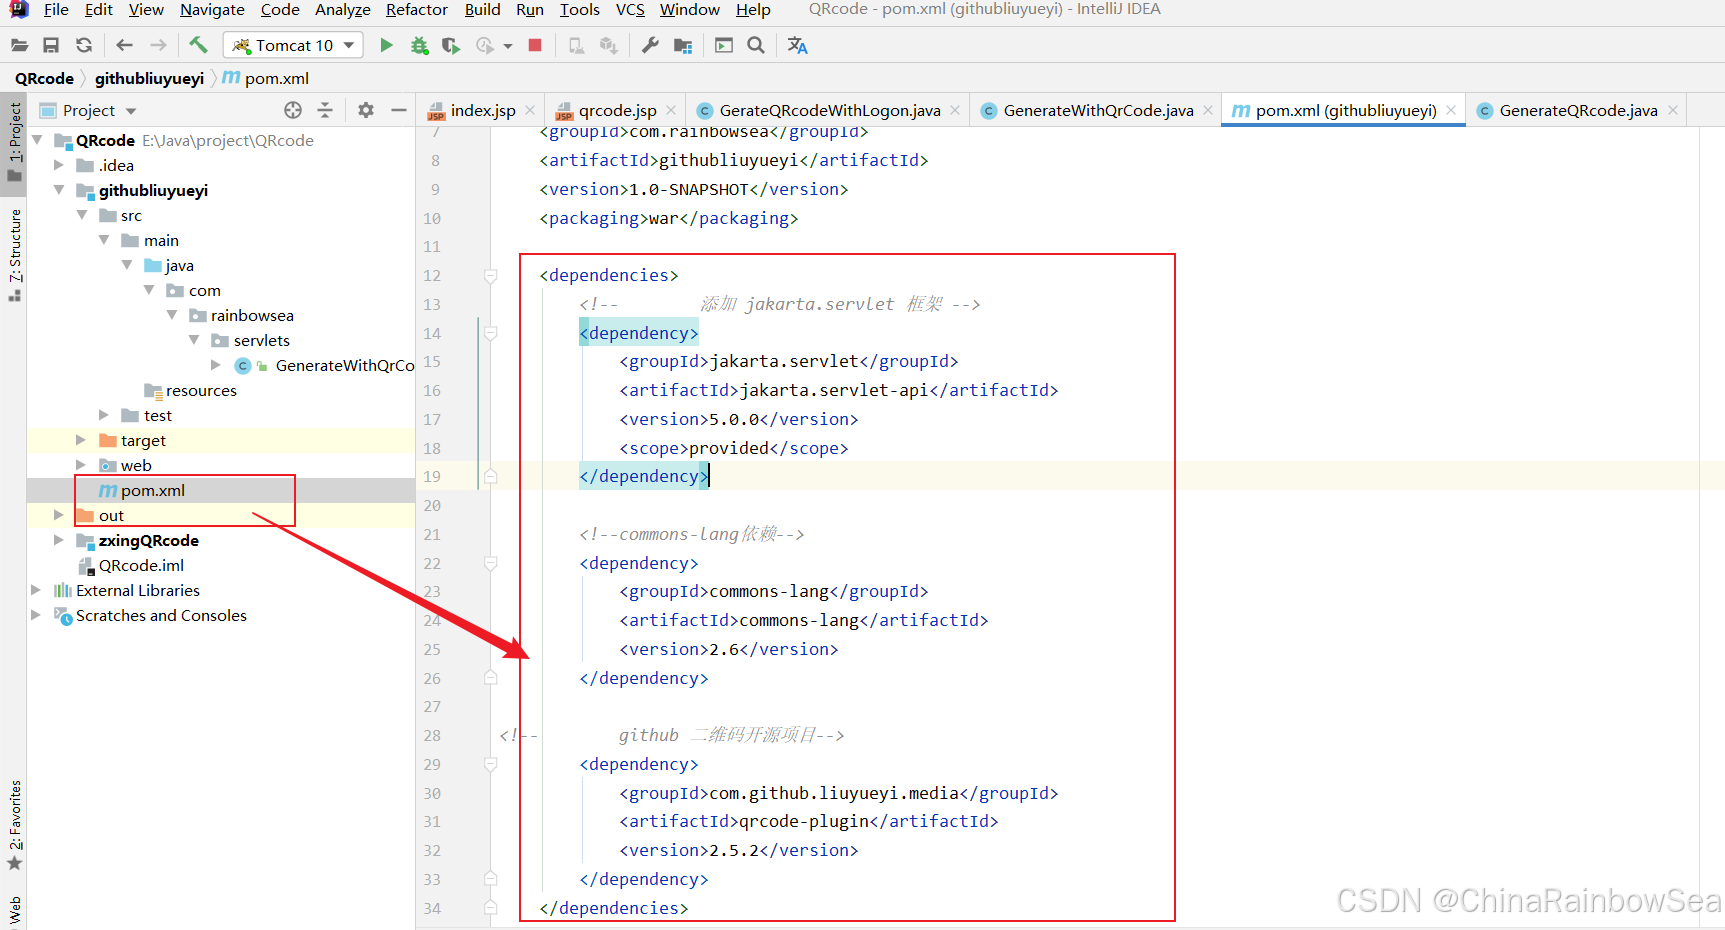Click the Translate toolbar icon
The width and height of the screenshot is (1725, 930).
797,45
